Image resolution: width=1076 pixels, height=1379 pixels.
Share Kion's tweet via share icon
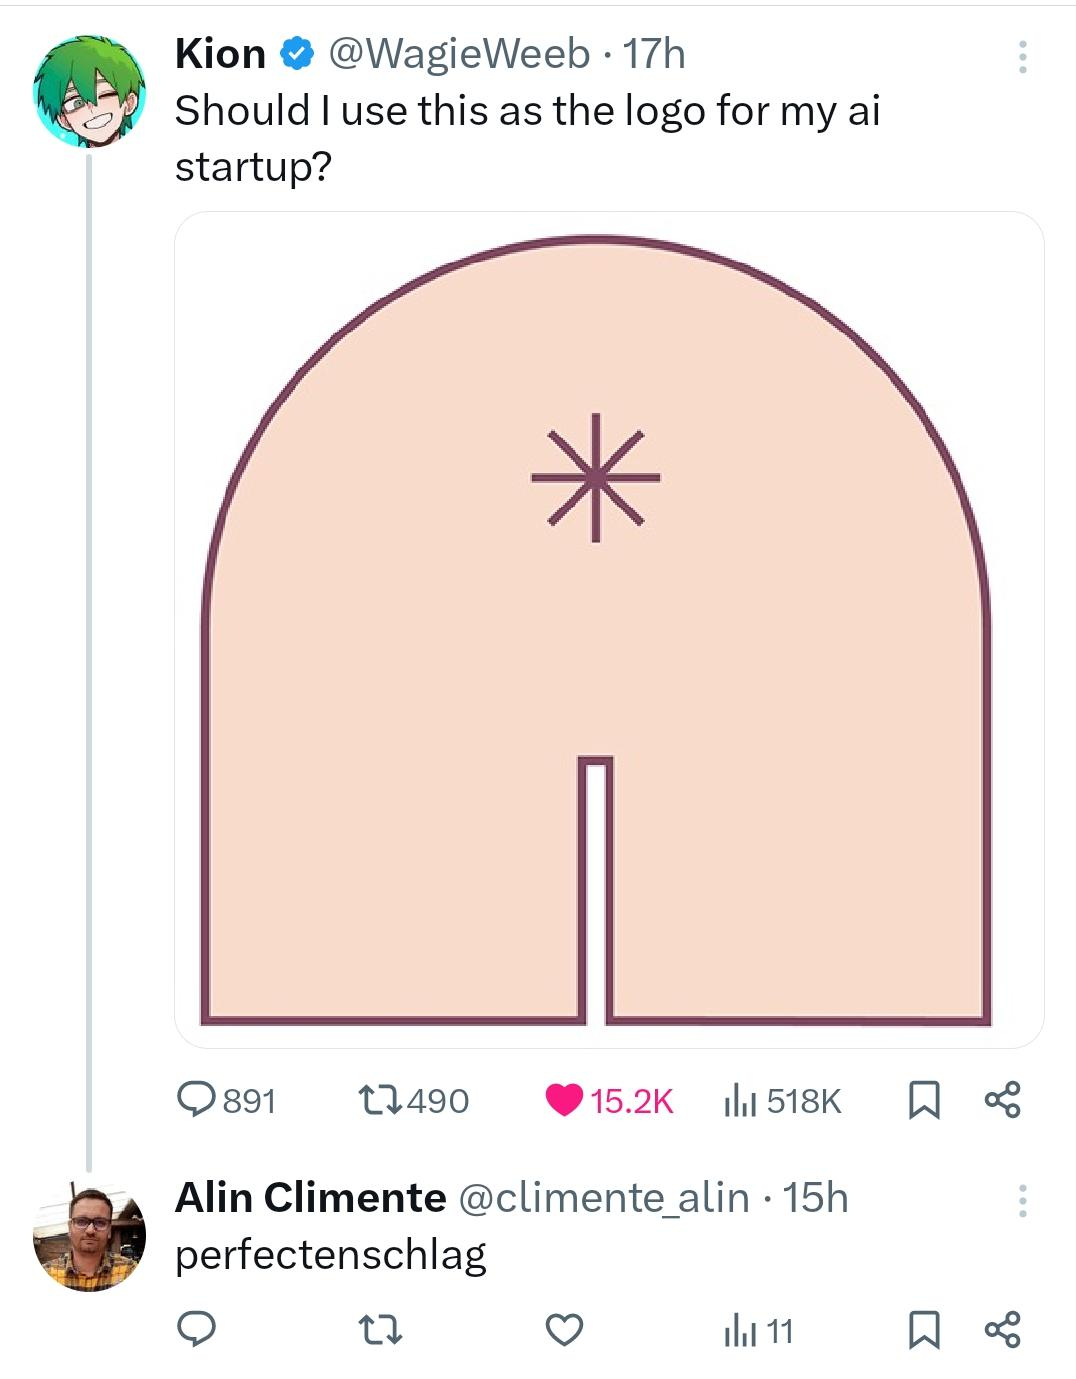[x=1002, y=1100]
